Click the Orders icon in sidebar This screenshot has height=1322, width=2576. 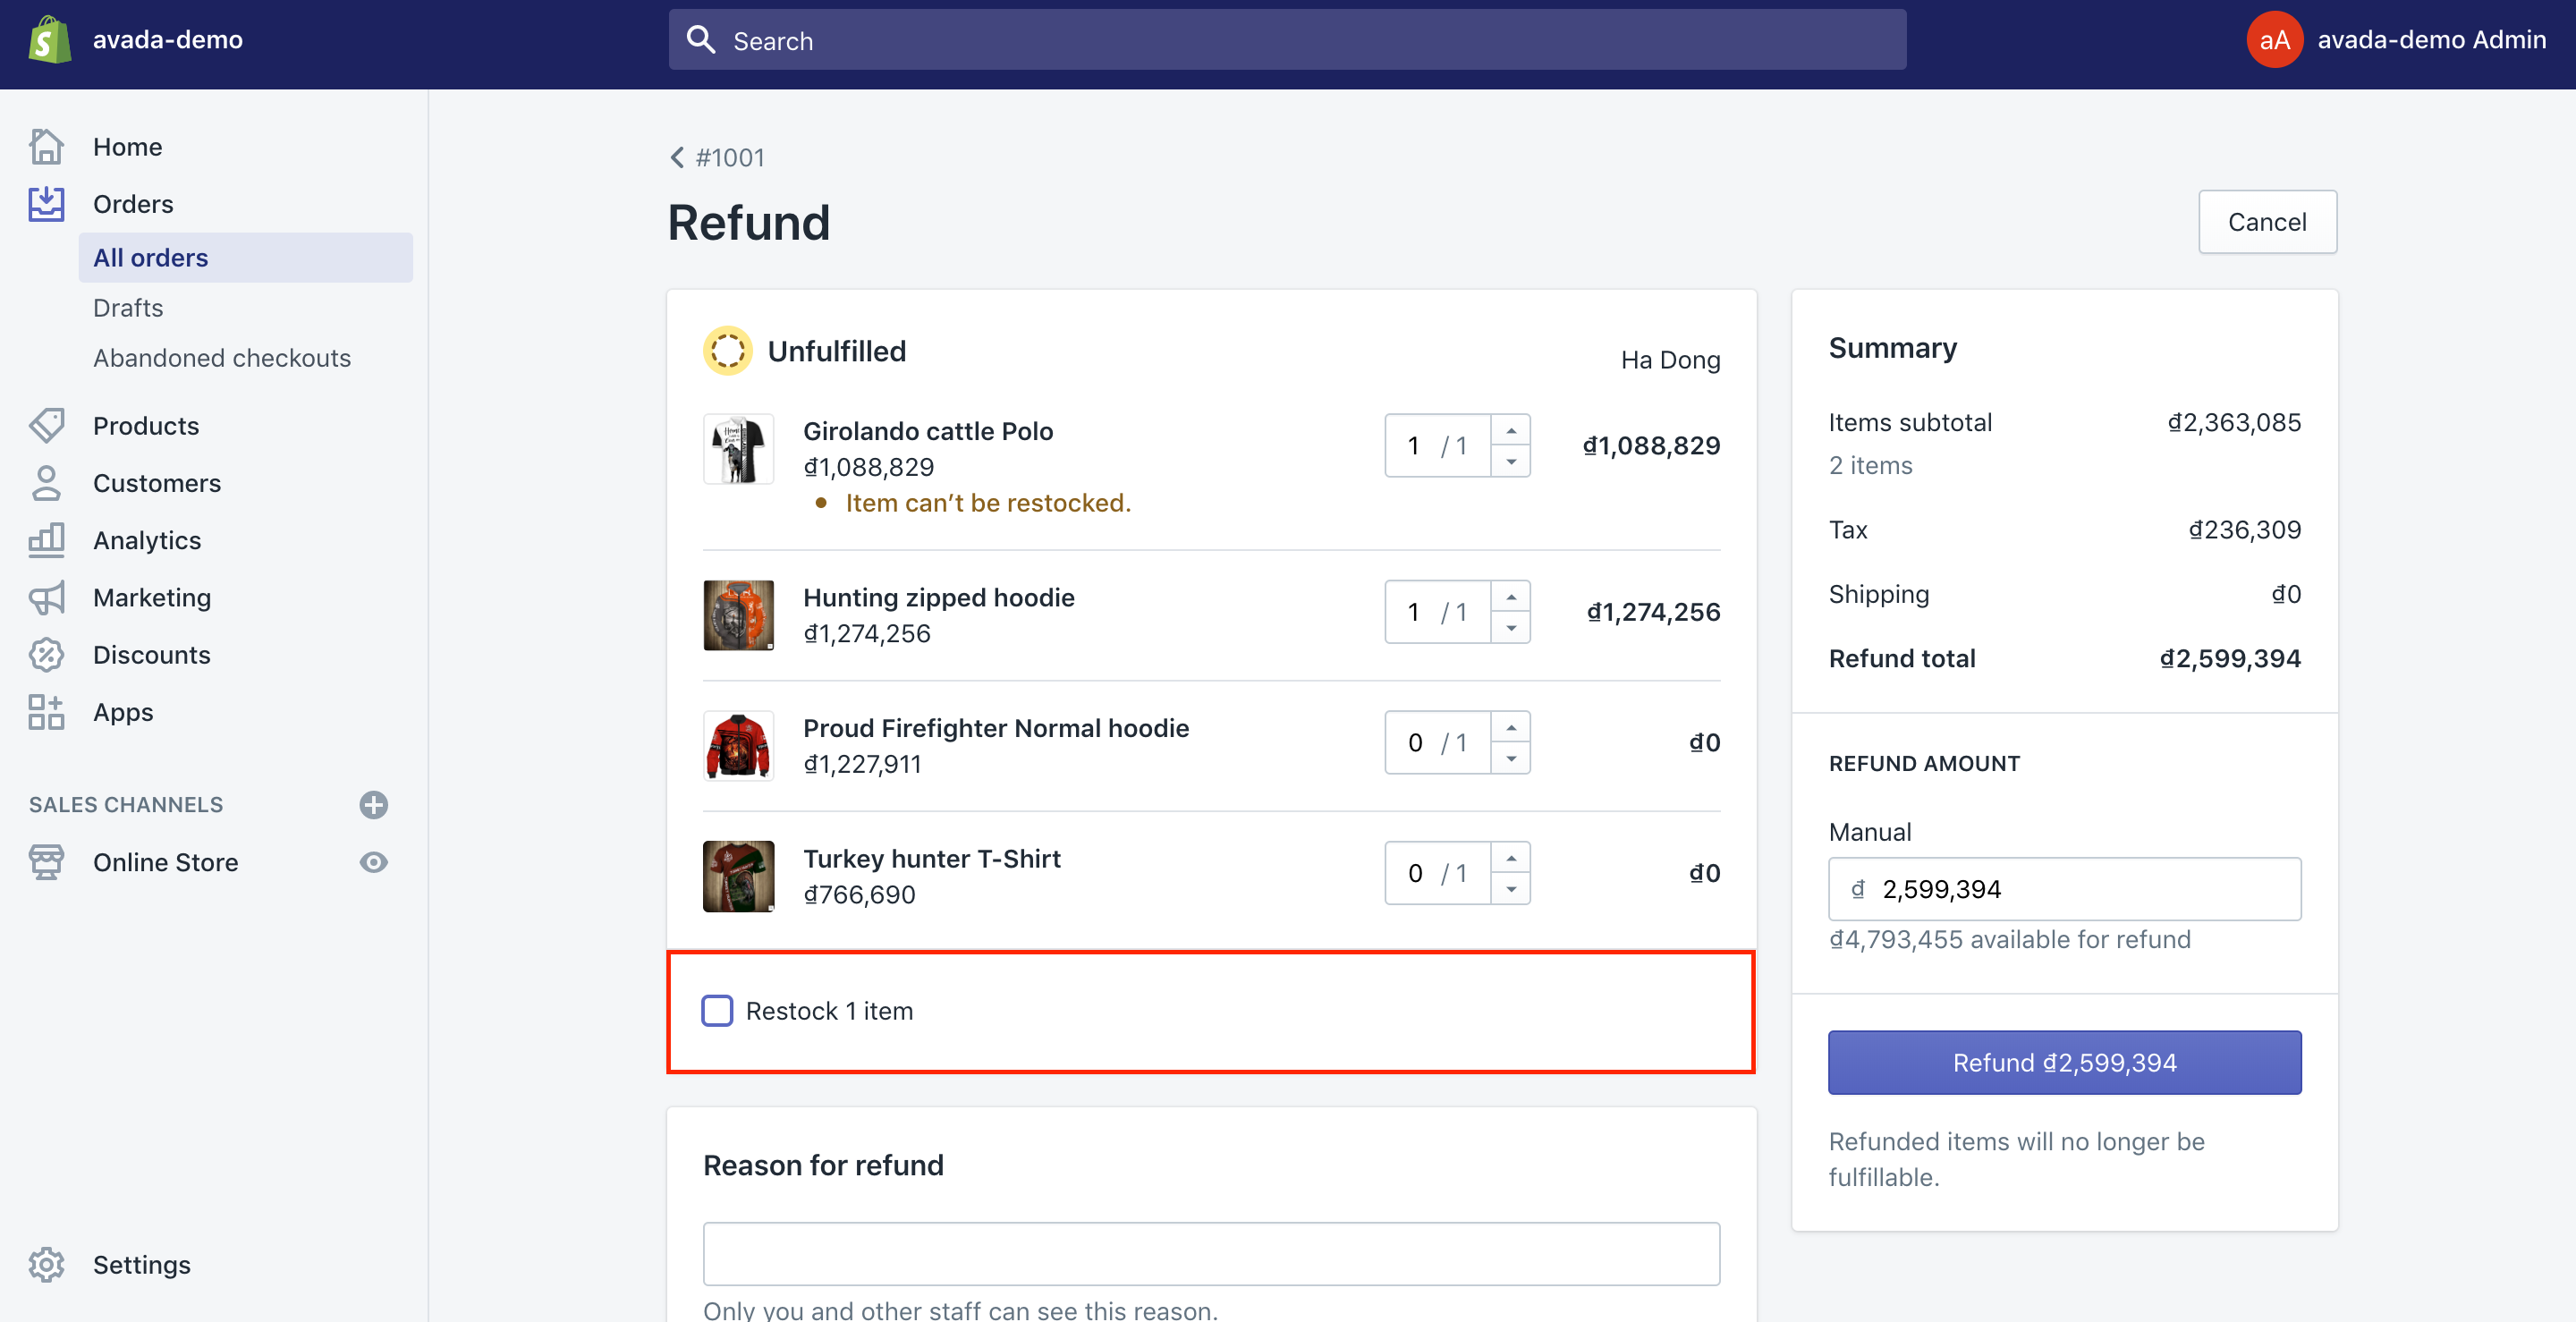(47, 202)
